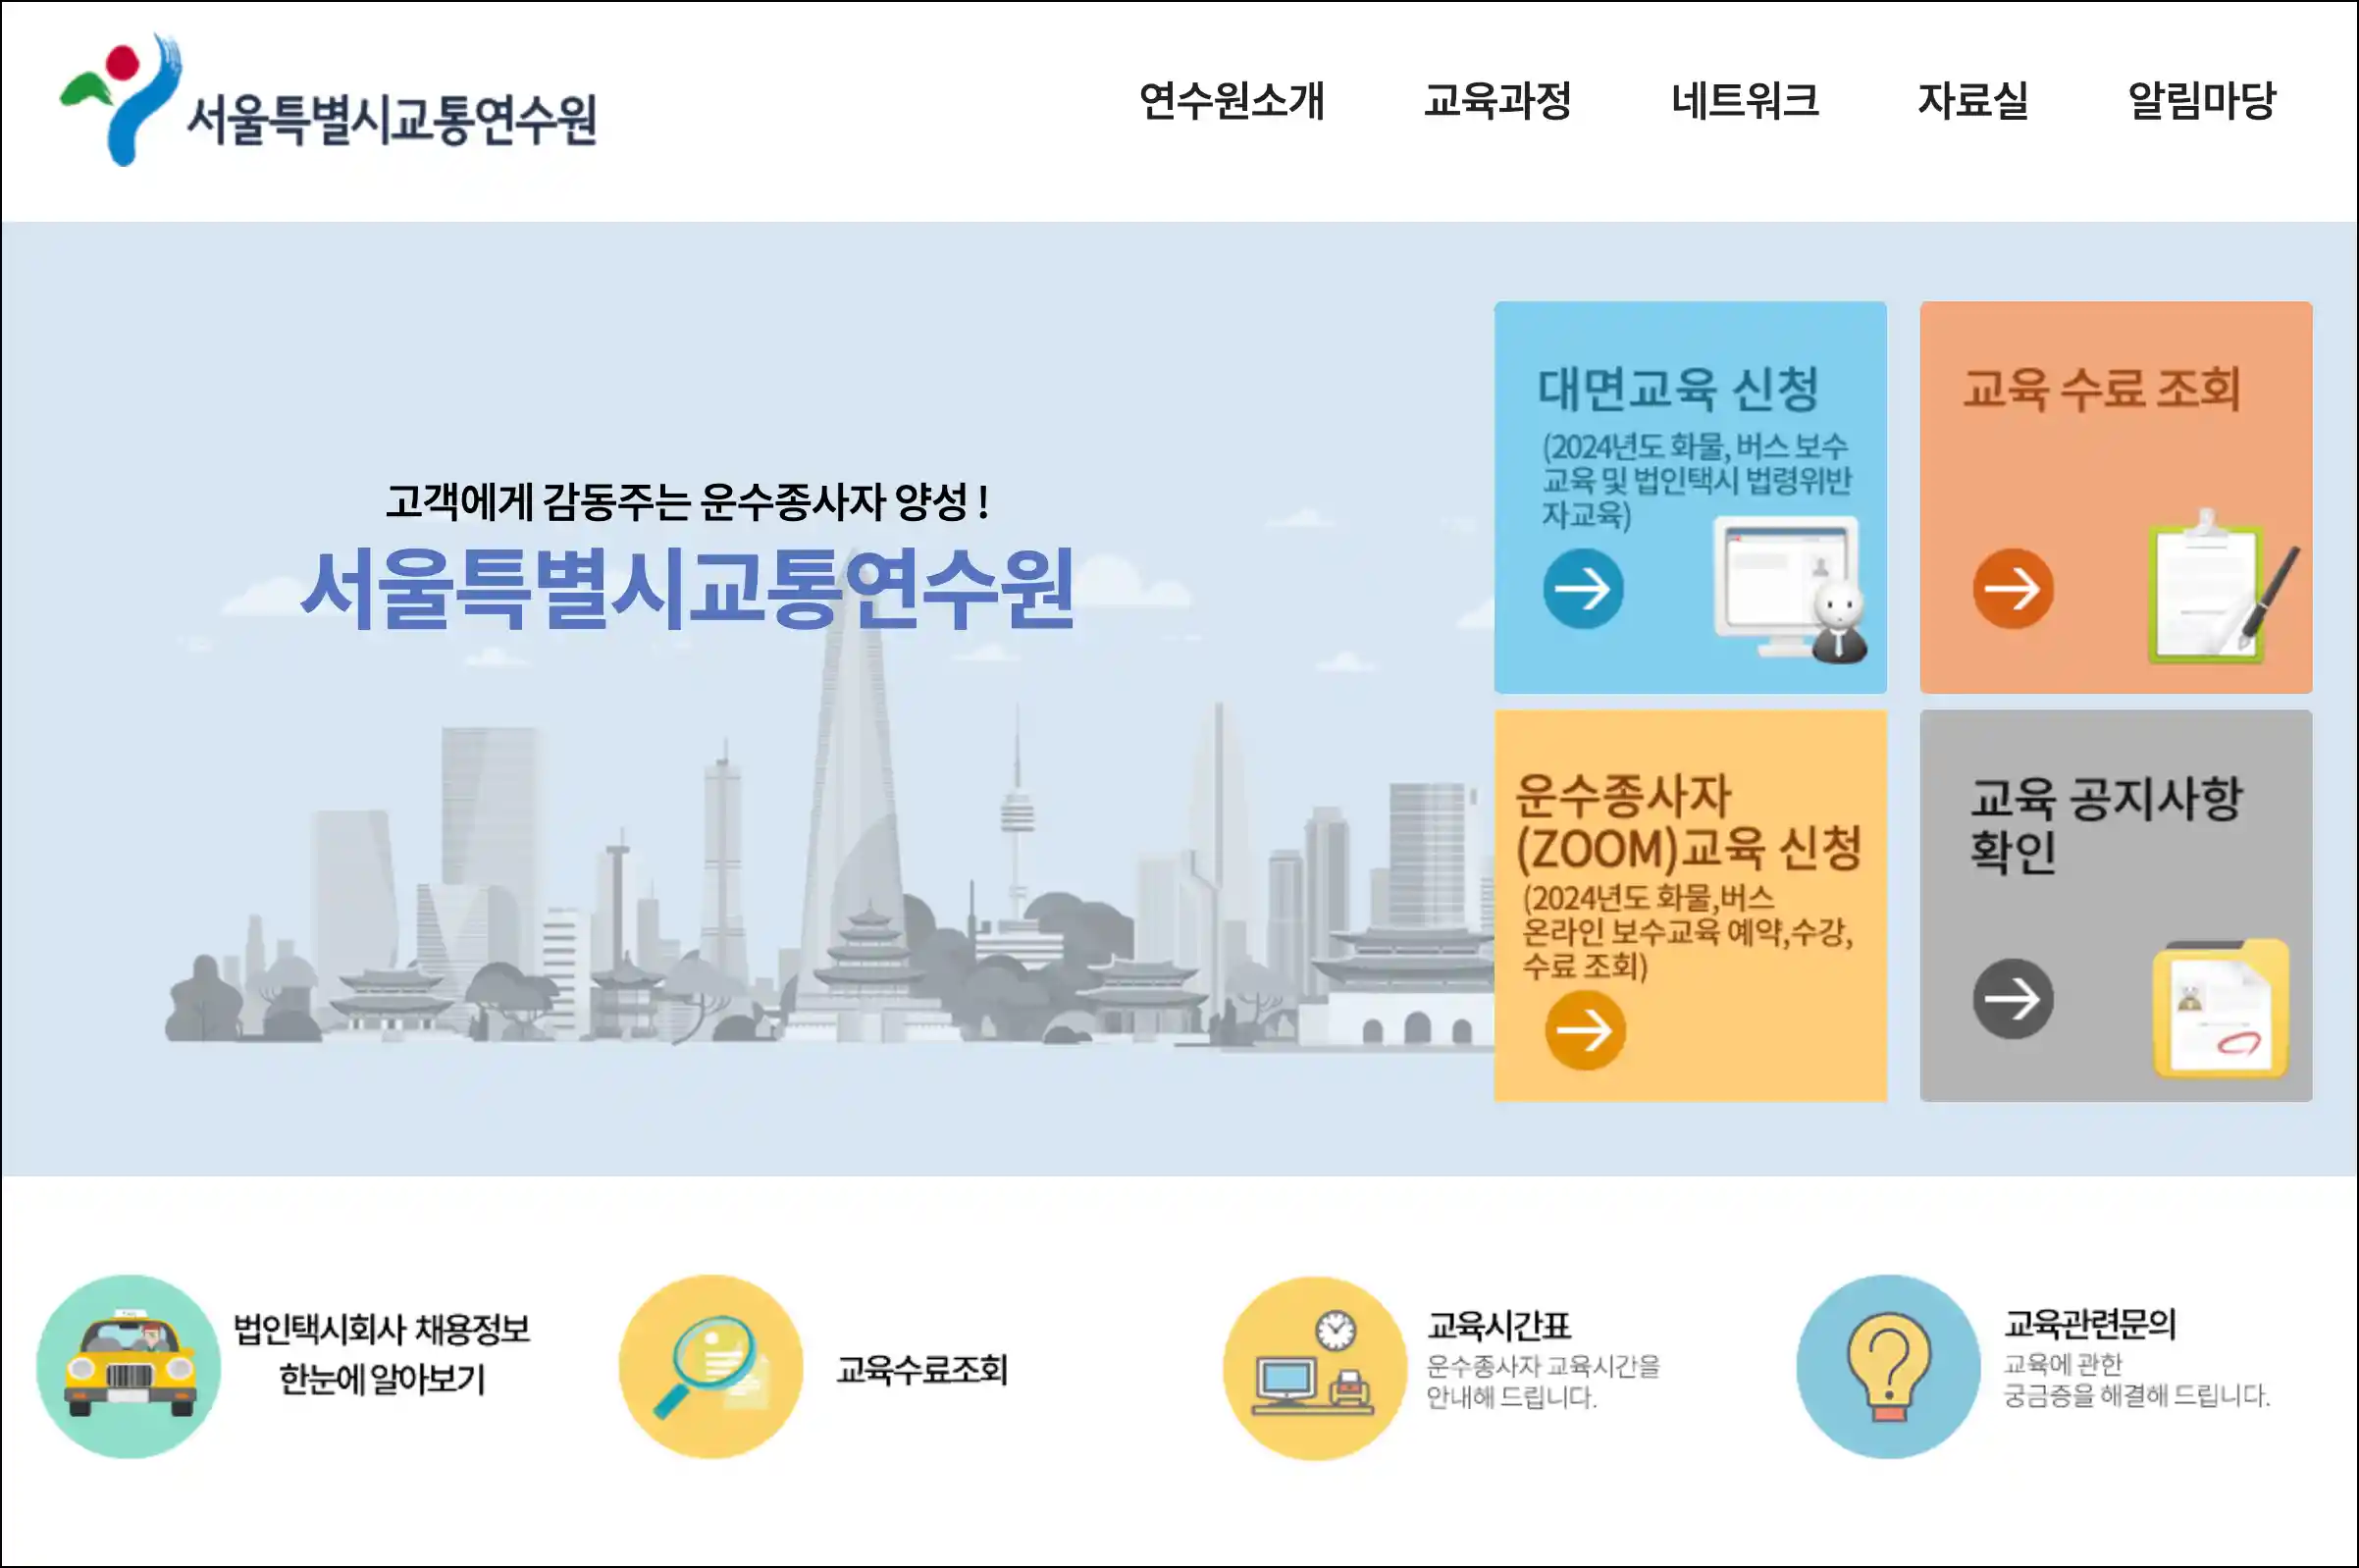2359x1568 pixels.
Task: Open 운수종사자 (ZOOM)교육 신청 heading
Action: [1688, 823]
